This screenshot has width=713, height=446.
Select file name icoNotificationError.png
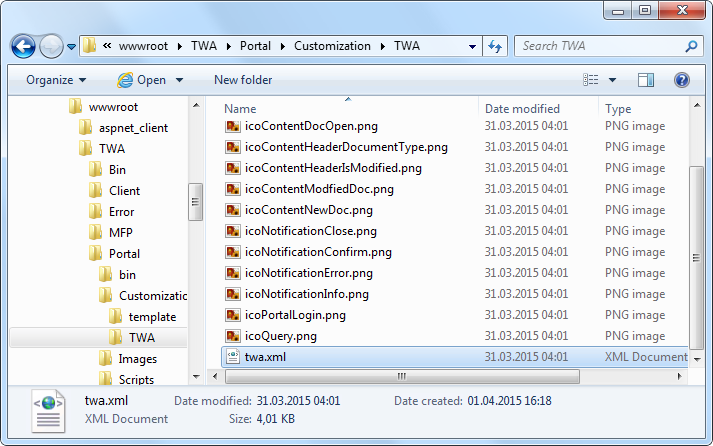click(309, 273)
